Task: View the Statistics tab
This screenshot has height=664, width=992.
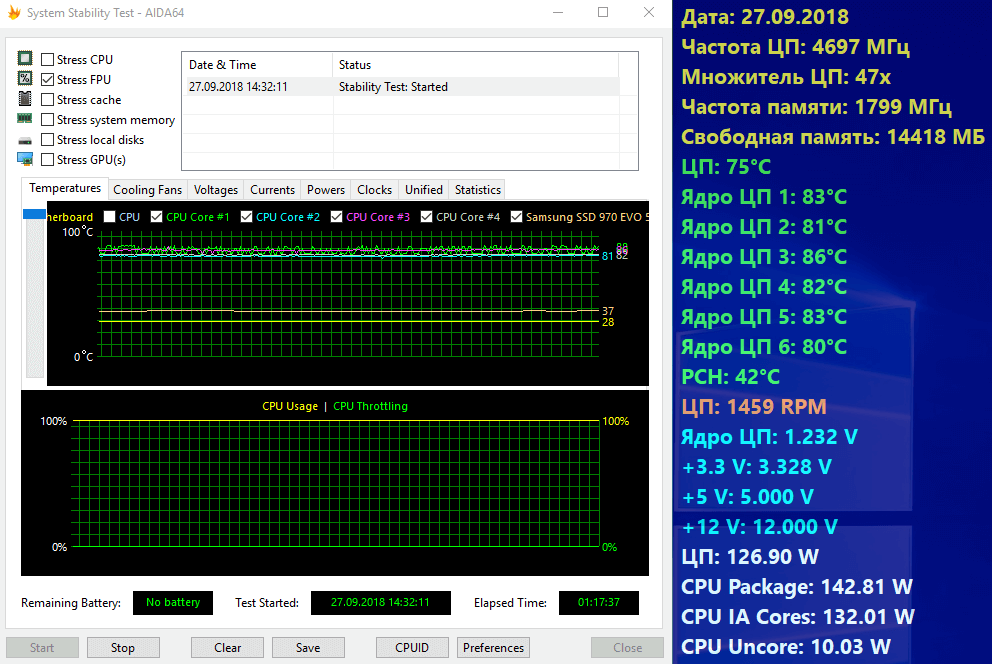Action: coord(477,190)
